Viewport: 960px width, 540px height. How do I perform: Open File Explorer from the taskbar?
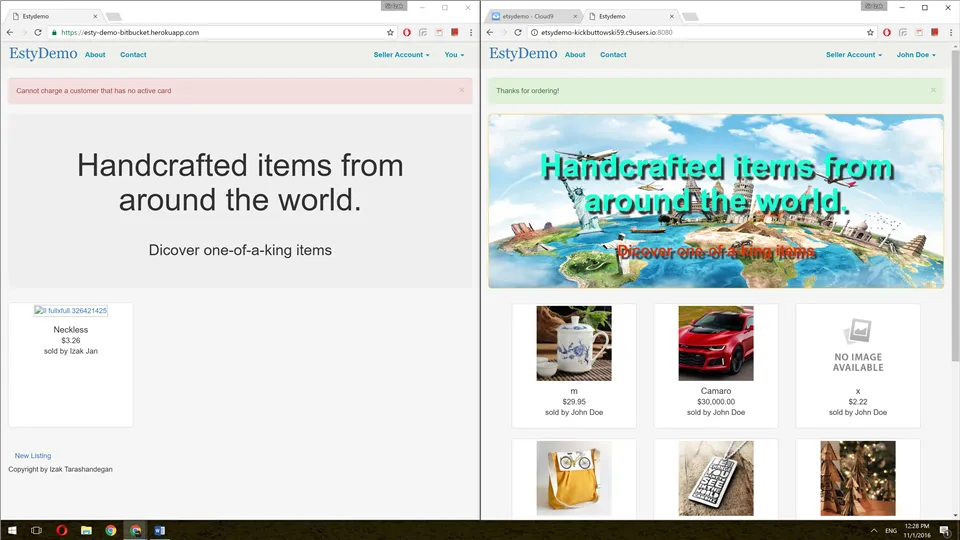point(86,530)
